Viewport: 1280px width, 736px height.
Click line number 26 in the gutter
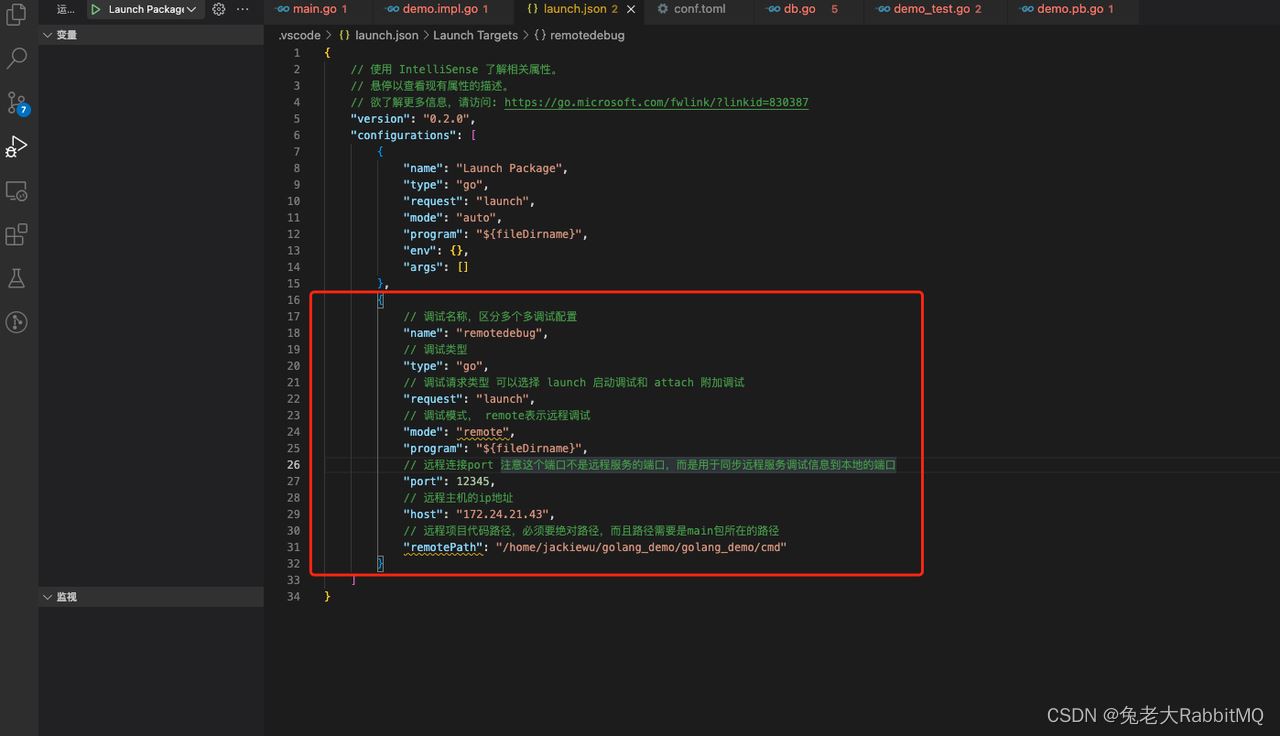[x=293, y=464]
